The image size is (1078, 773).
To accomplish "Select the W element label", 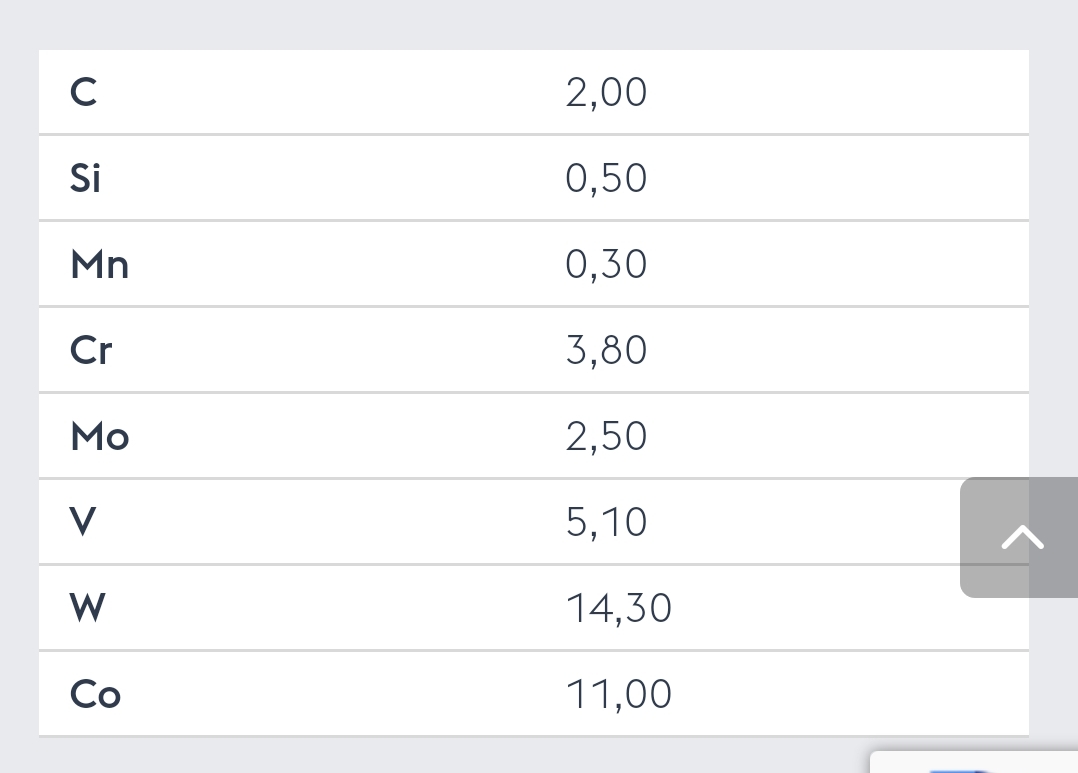I will [x=87, y=608].
